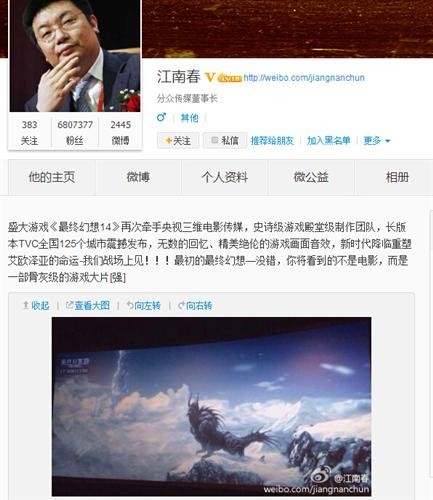
Task: Click the collapse image 收起 arrow icon
Action: coord(25,305)
